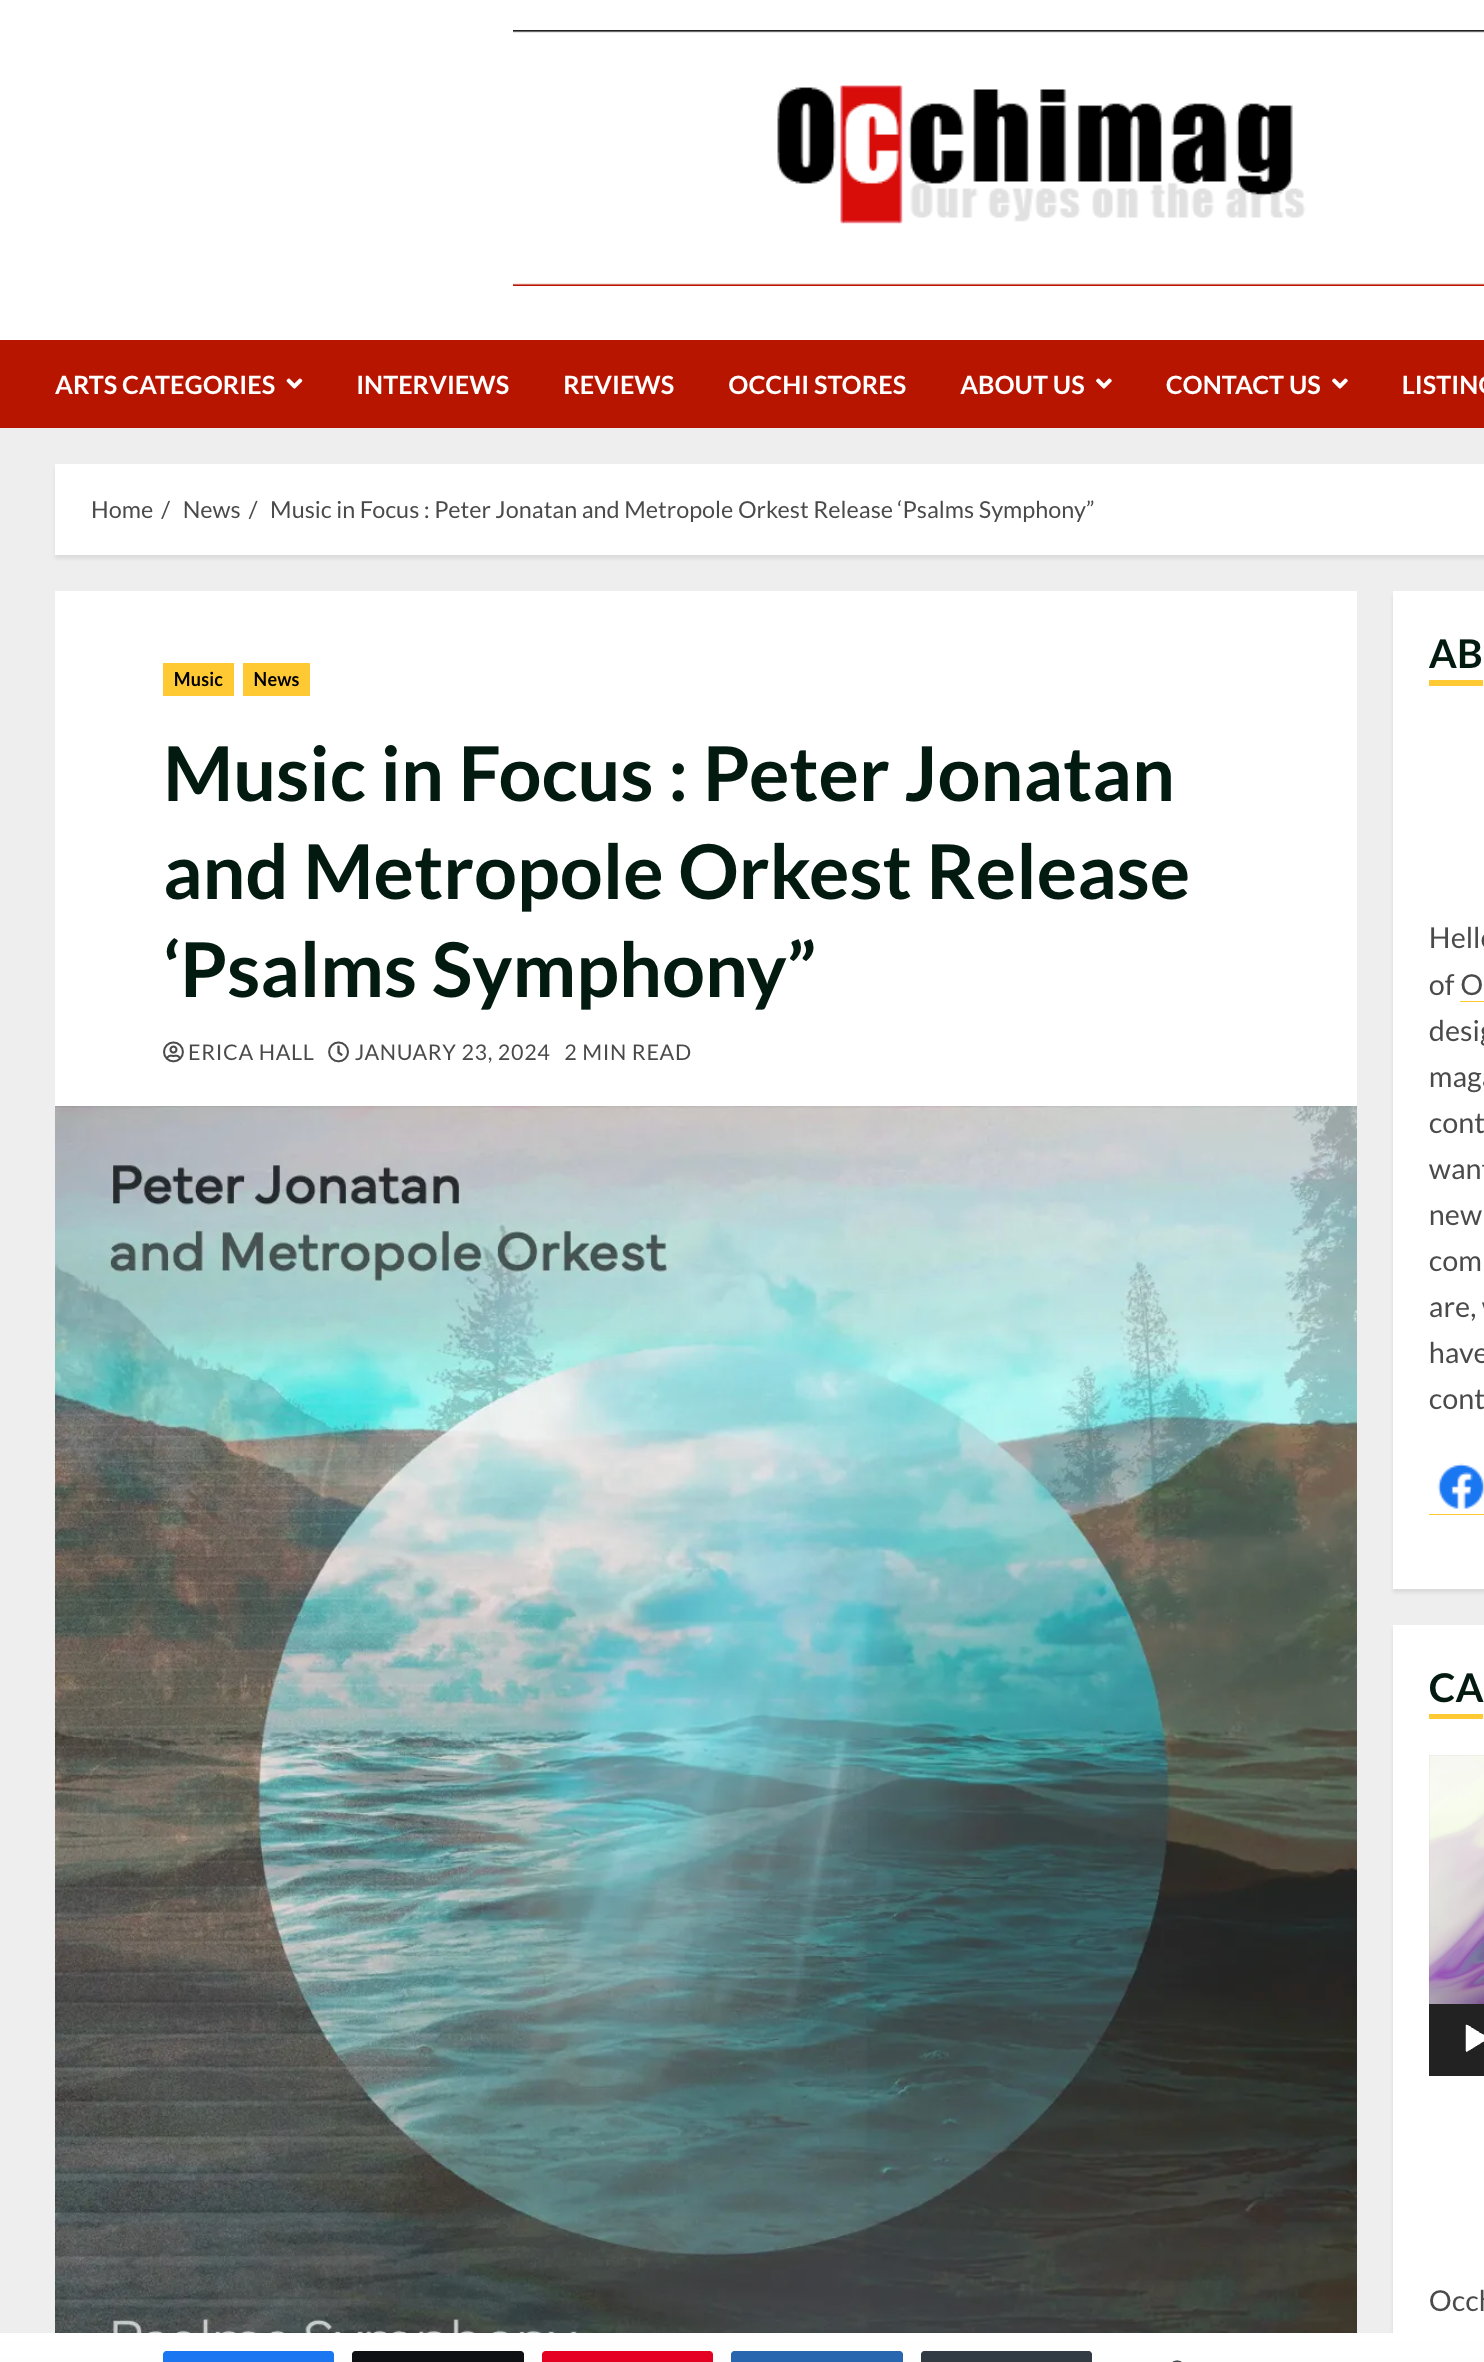Click the January 23, 2024 date link
Viewport: 1484px width, 2362px height.
(x=452, y=1052)
